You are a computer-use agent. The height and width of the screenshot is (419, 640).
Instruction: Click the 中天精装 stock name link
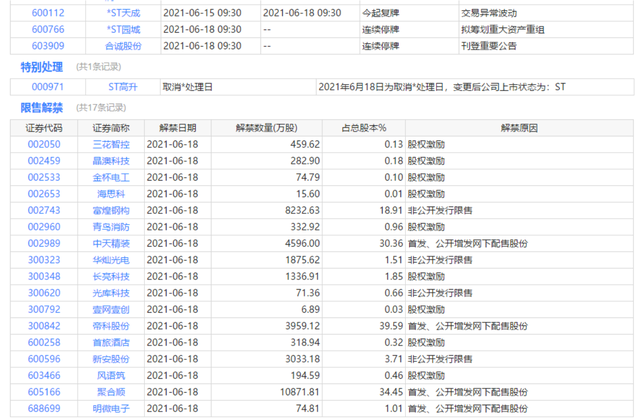pos(111,244)
